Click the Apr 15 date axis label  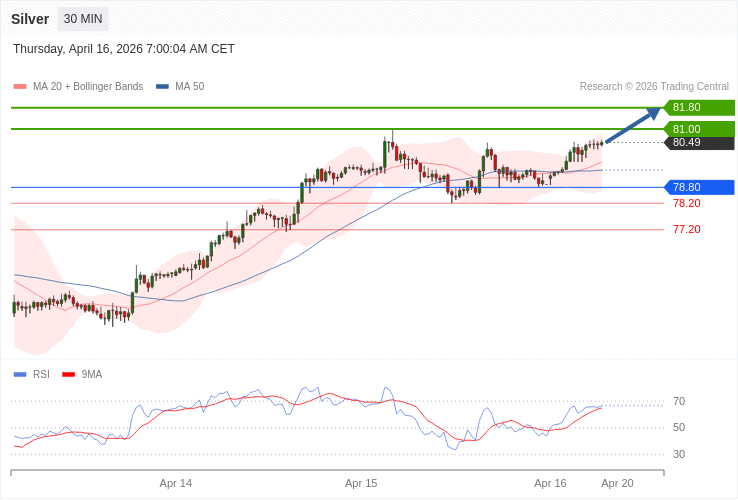(361, 483)
